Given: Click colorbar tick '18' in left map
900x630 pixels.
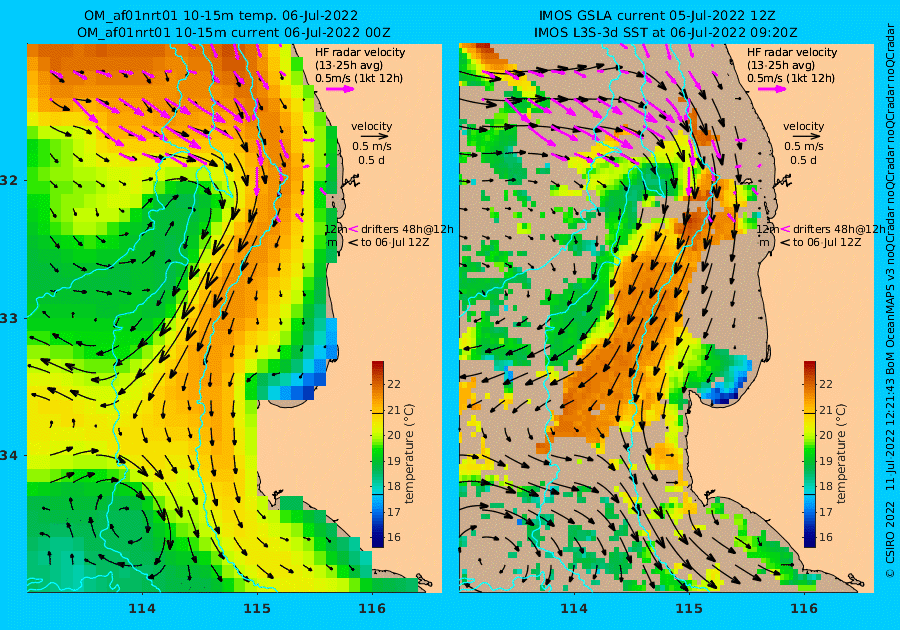Looking at the screenshot, I should coord(394,486).
